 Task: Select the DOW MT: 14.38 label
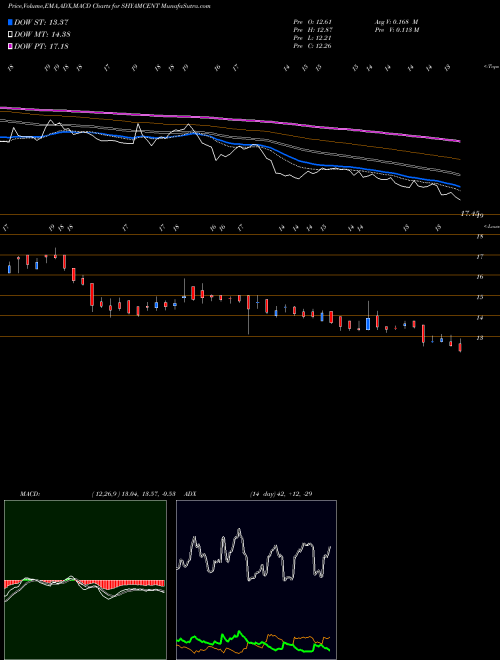tap(41, 34)
